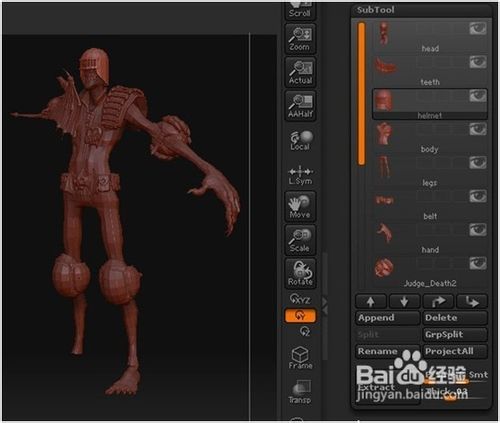The width and height of the screenshot is (500, 423).
Task: Click the 'Judge_Death2' subtool name
Action: [430, 284]
